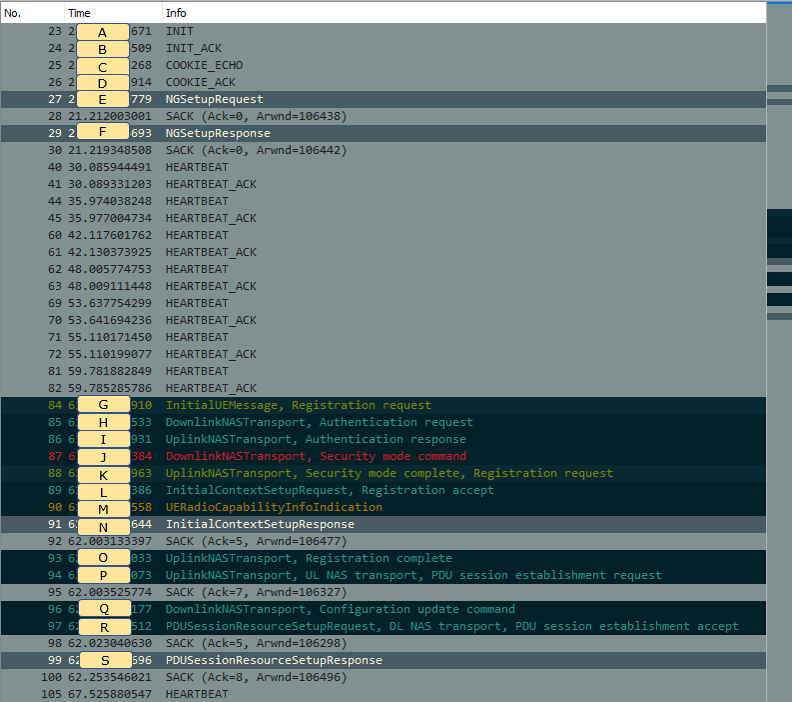The image size is (792, 702).
Task: Select HEARTBEAT packet number 40
Action: 383,168
